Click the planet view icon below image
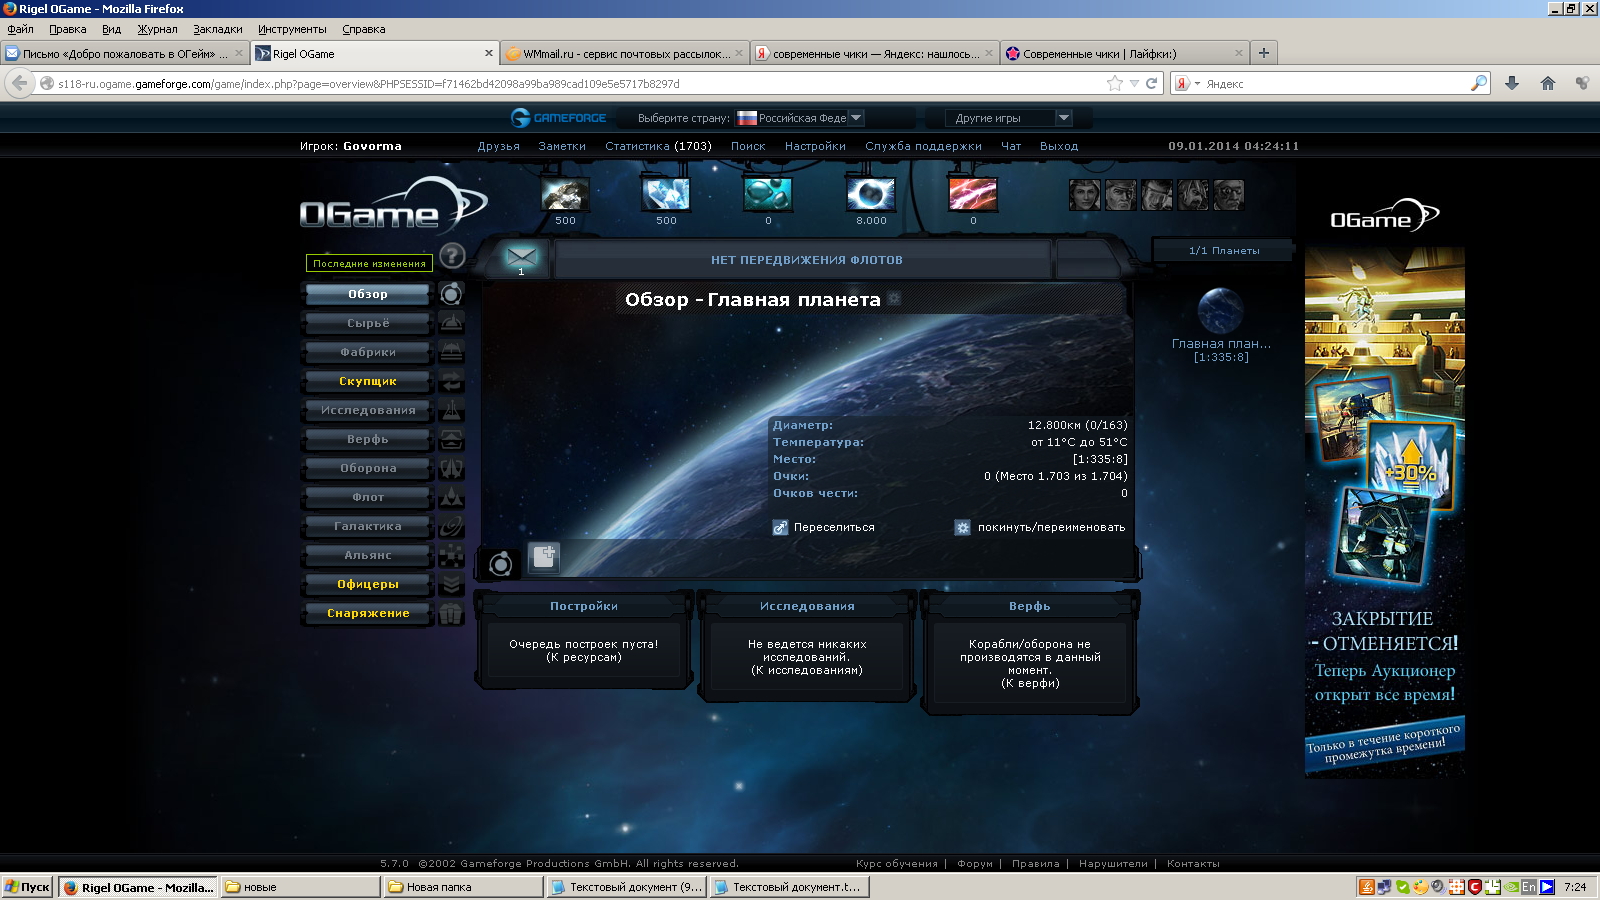Image resolution: width=1600 pixels, height=900 pixels. click(500, 564)
